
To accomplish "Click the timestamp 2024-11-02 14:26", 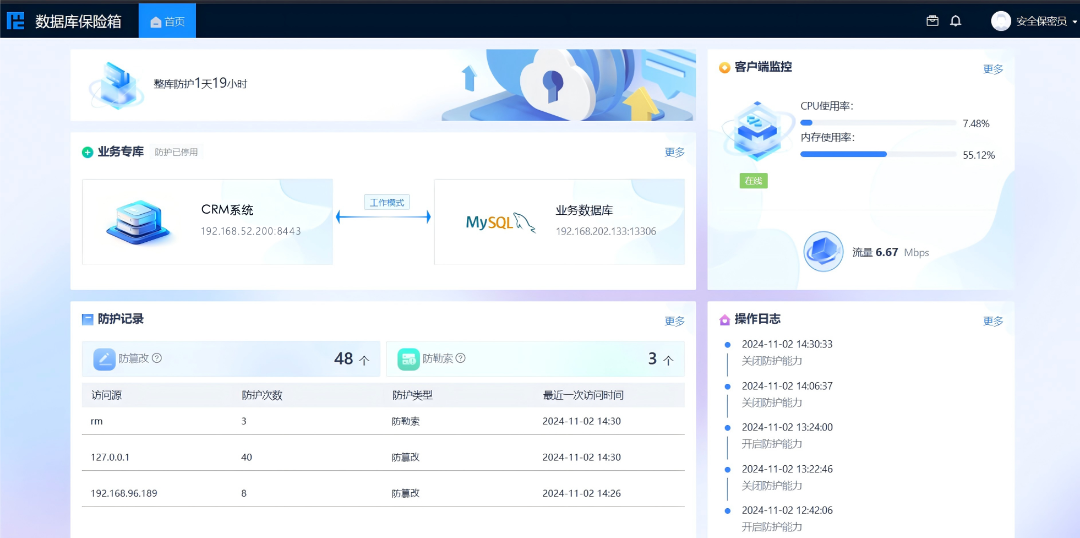I will [x=582, y=493].
